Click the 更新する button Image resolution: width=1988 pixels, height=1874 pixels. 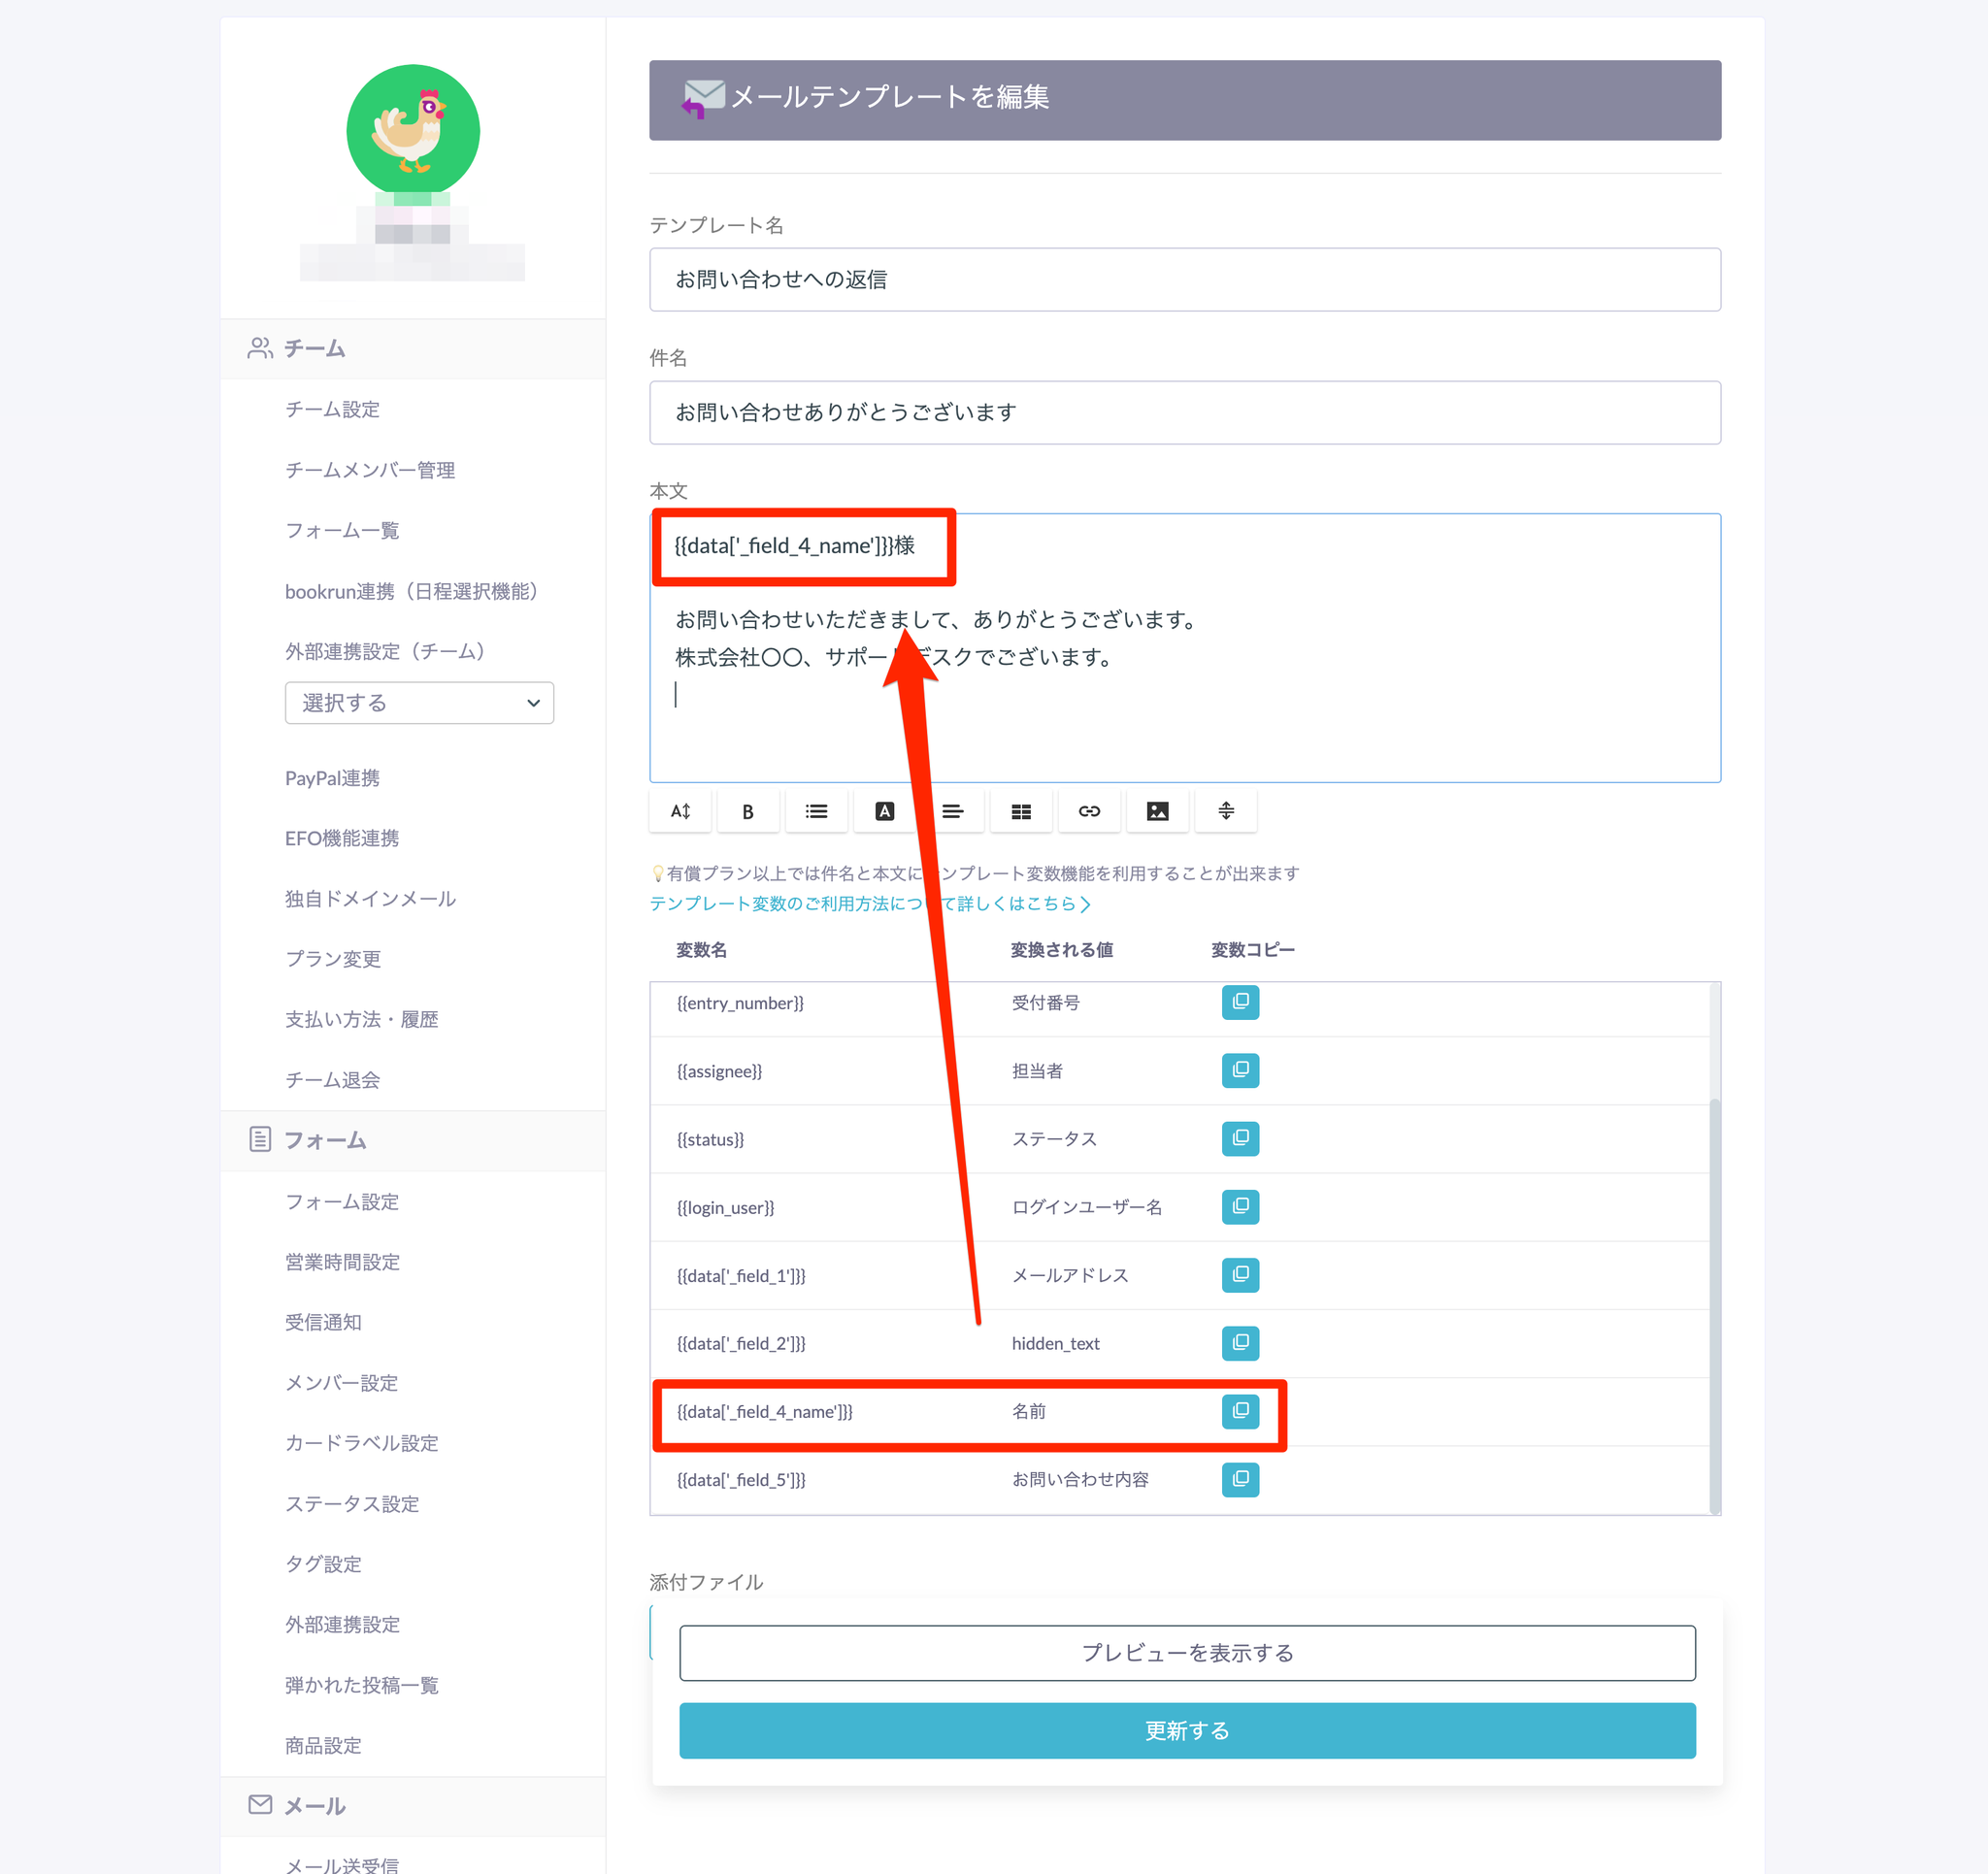[x=1187, y=1731]
